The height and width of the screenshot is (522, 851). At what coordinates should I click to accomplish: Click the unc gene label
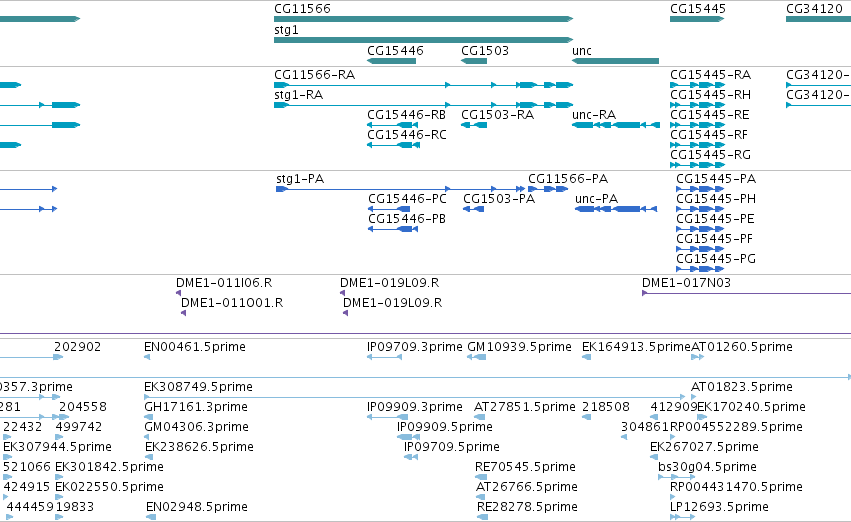(581, 51)
